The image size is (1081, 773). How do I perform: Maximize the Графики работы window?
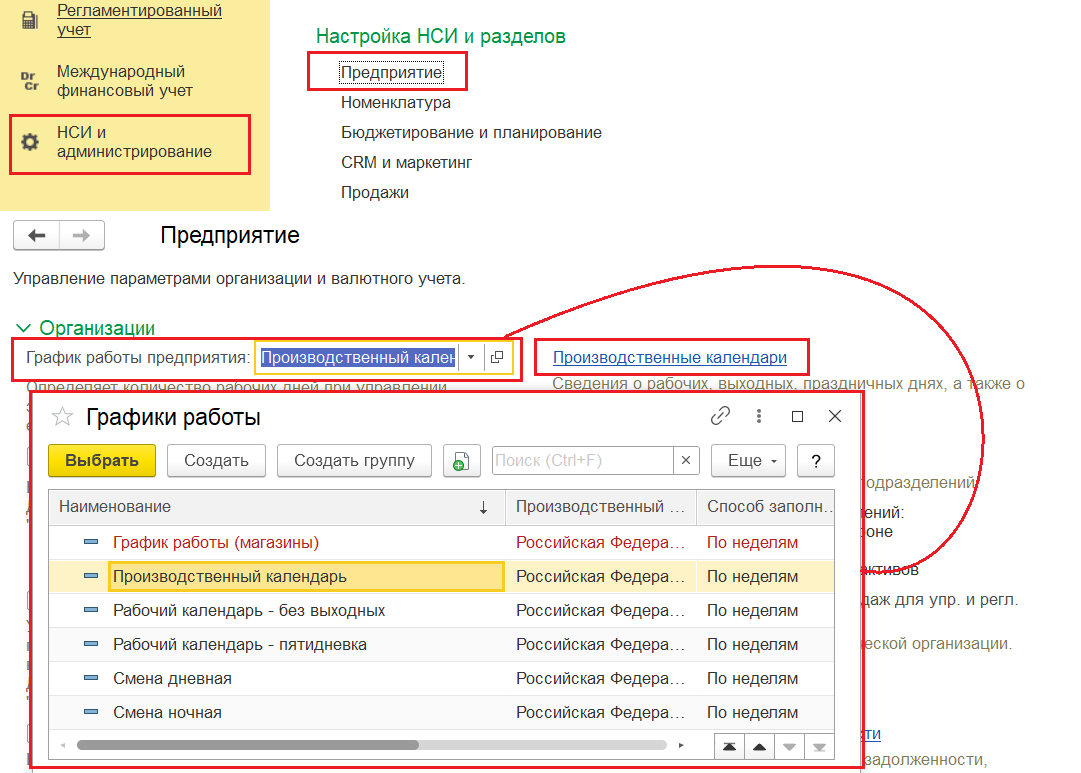pos(797,416)
